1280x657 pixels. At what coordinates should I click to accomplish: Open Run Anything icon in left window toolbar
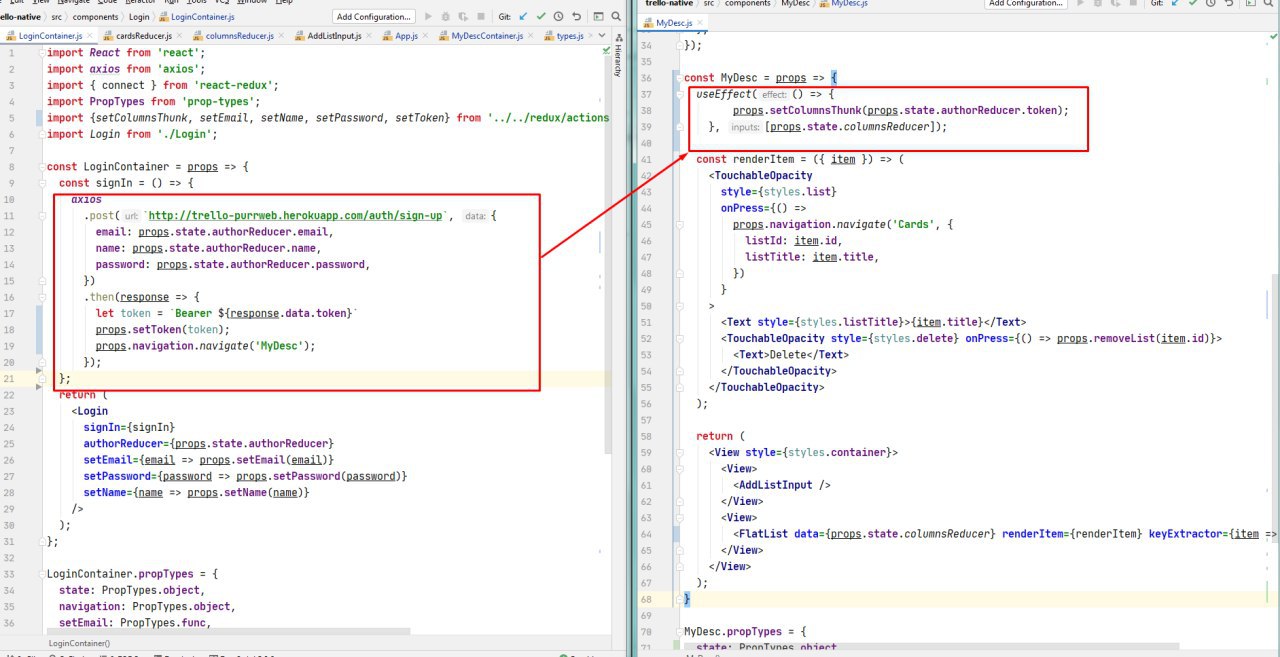[x=598, y=16]
